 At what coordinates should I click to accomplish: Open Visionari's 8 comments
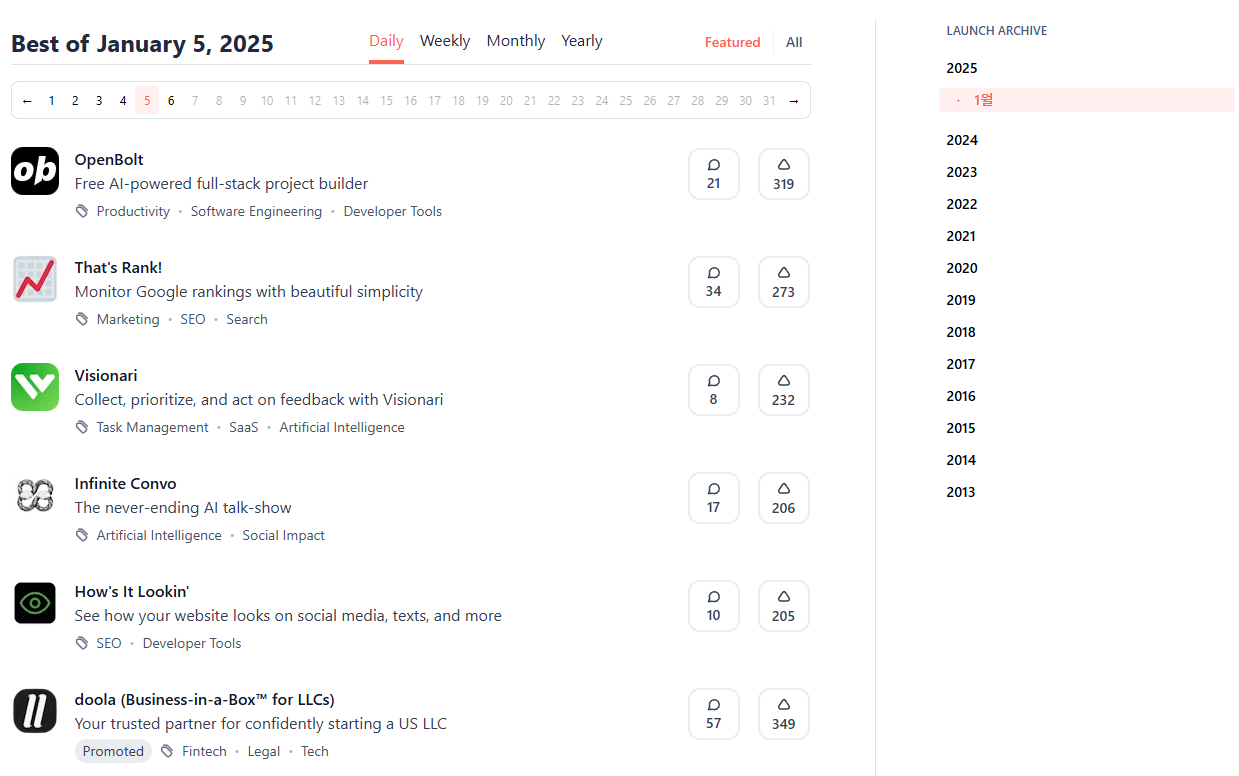pyautogui.click(x=714, y=390)
